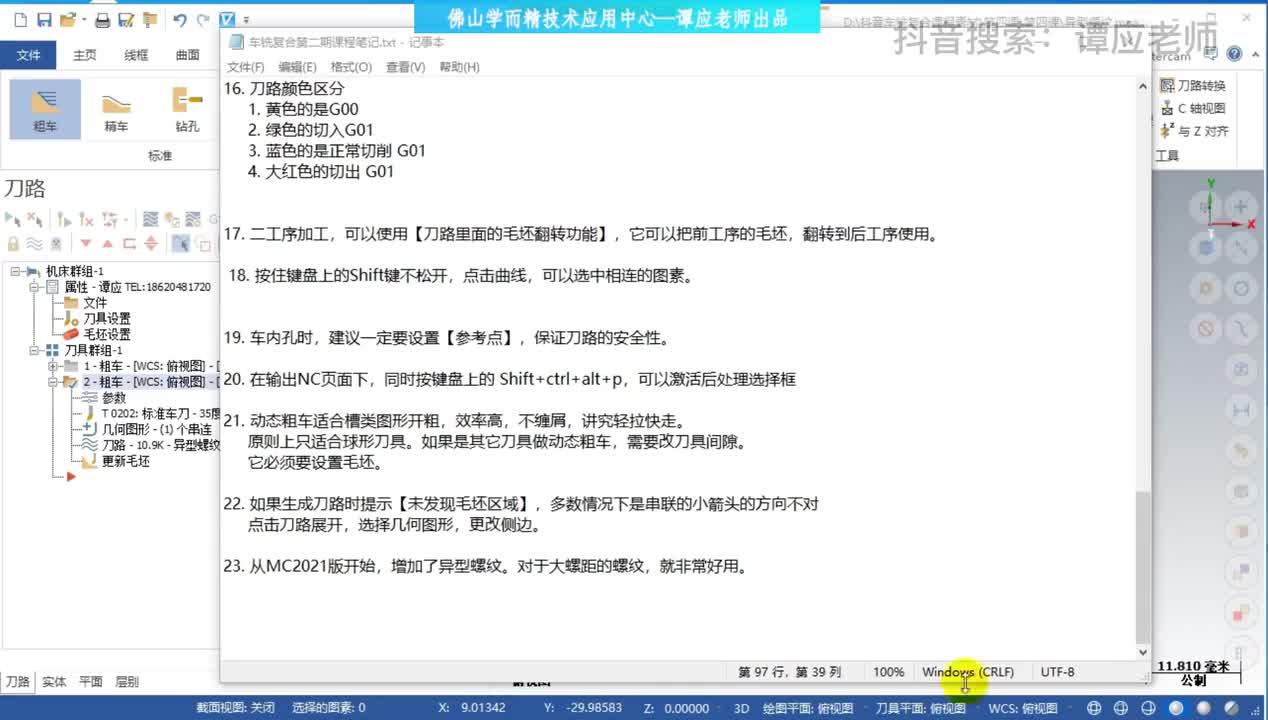Click deselect operations icon with red X cursor
The width and height of the screenshot is (1268, 720).
(x=35, y=219)
